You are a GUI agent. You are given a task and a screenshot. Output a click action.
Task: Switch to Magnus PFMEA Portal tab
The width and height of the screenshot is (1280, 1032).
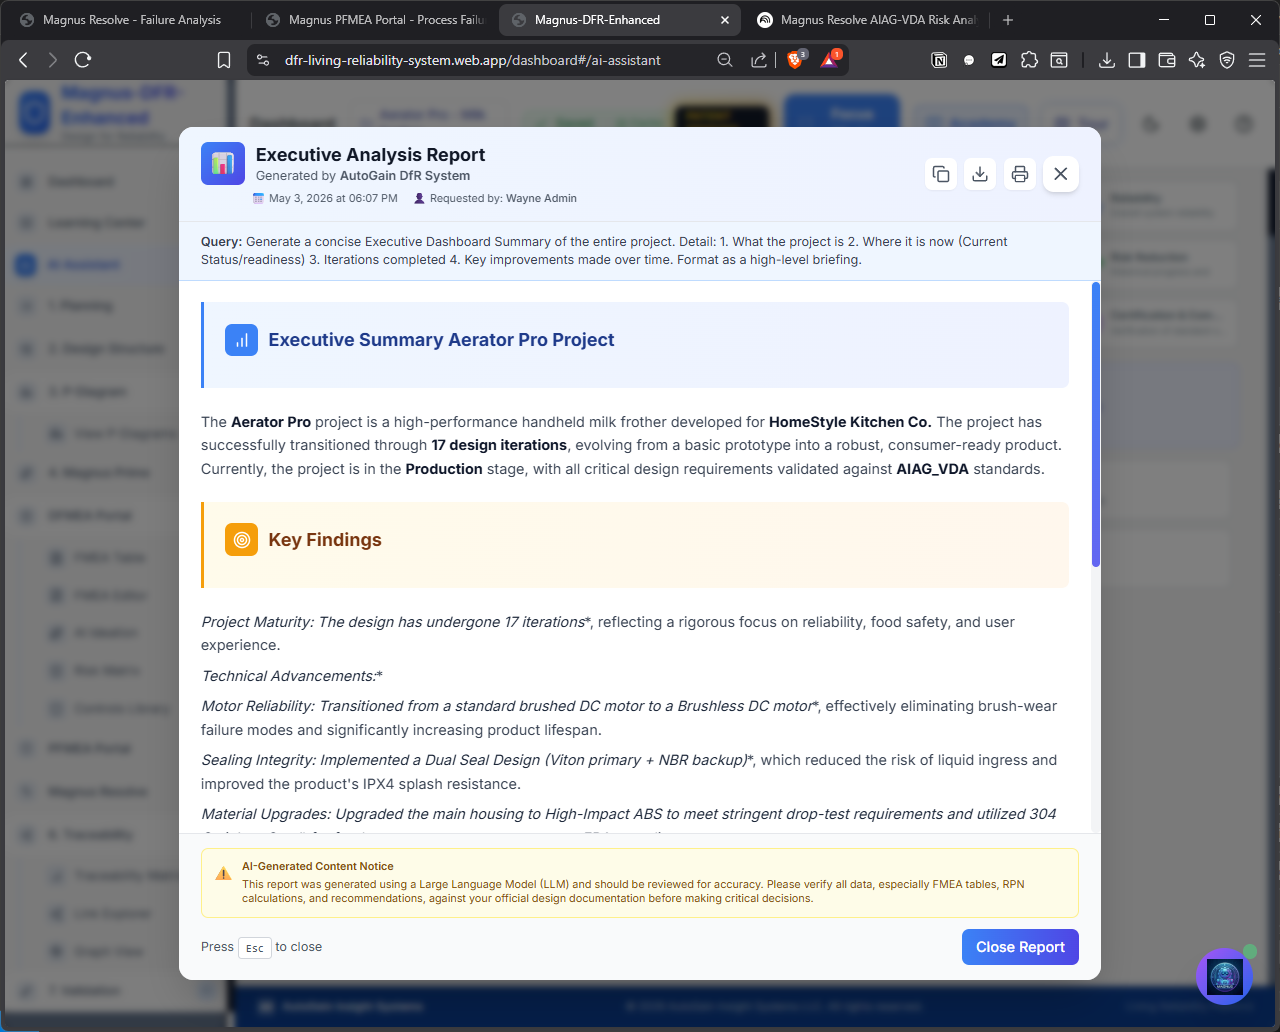click(375, 19)
